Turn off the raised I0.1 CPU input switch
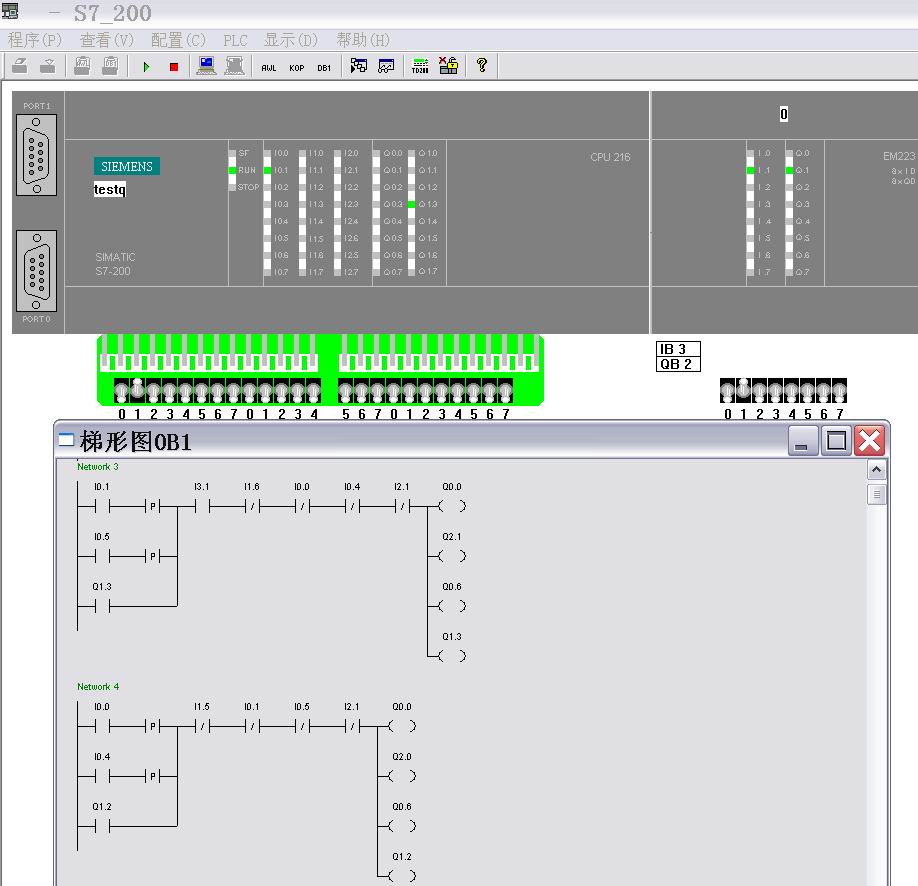Viewport: 918px width, 886px height. pyautogui.click(x=138, y=390)
